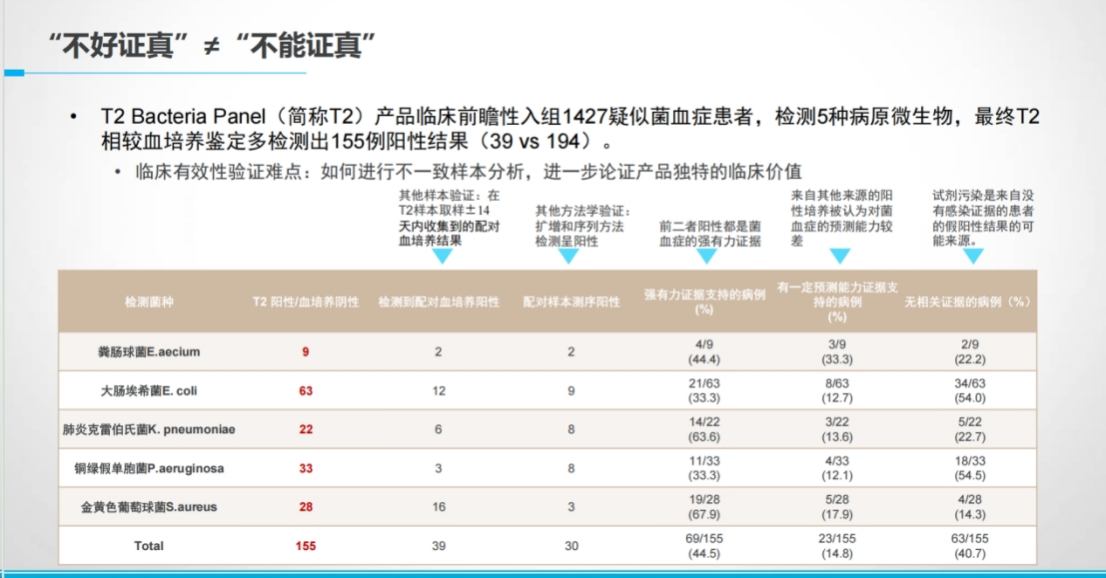
Task: Select the row label 粪肠球菌E.aecium
Action: click(149, 351)
